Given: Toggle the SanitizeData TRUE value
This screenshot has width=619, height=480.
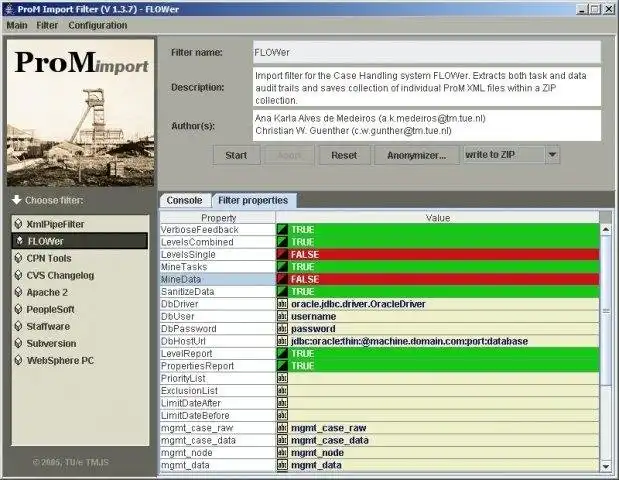Looking at the screenshot, I should click(437, 292).
